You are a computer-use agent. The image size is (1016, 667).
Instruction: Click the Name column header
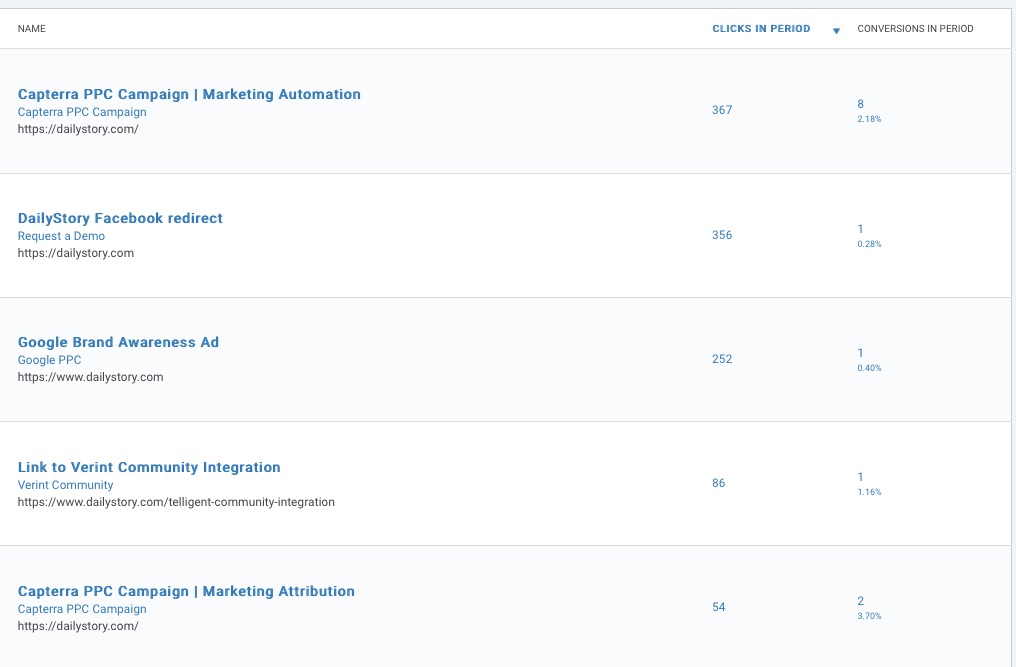(x=31, y=29)
